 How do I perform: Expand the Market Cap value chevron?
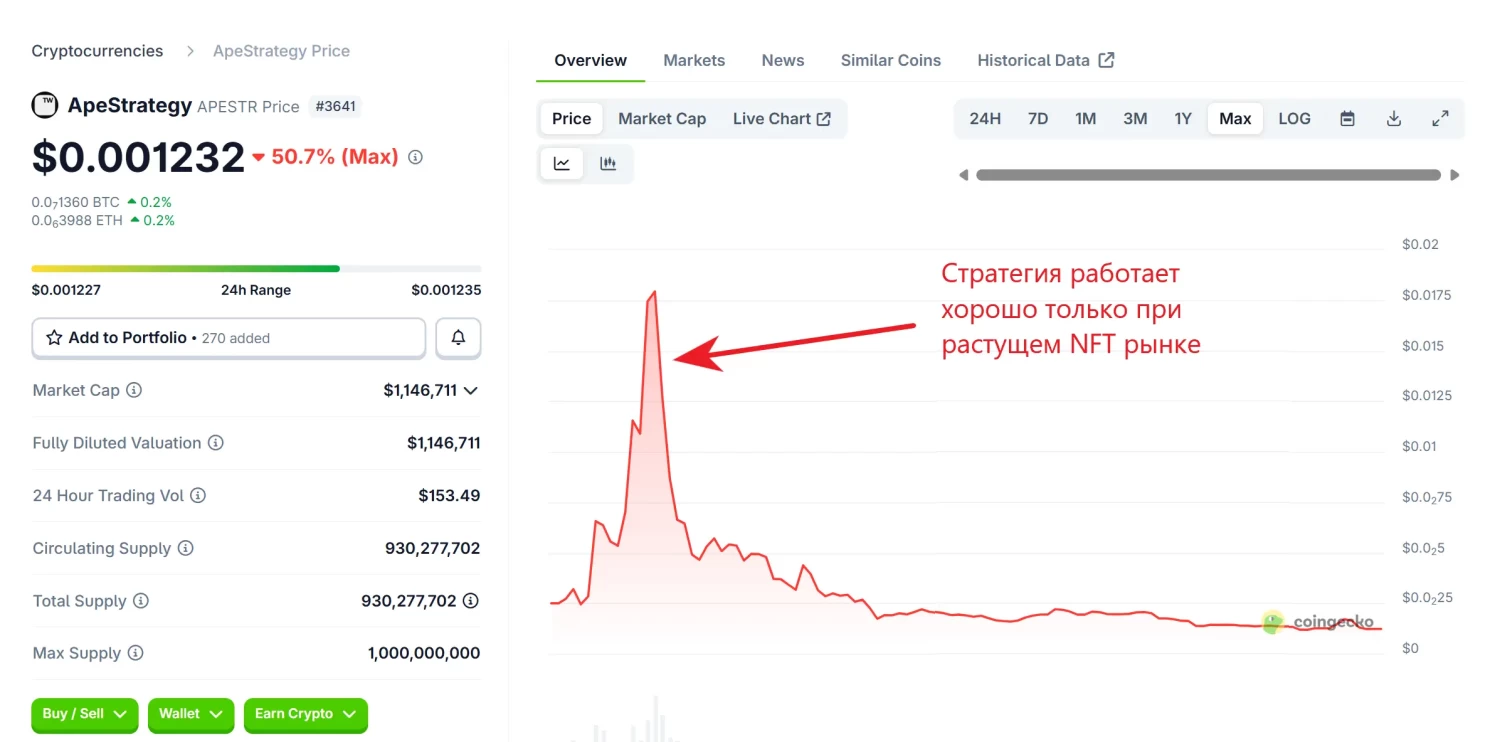(471, 391)
